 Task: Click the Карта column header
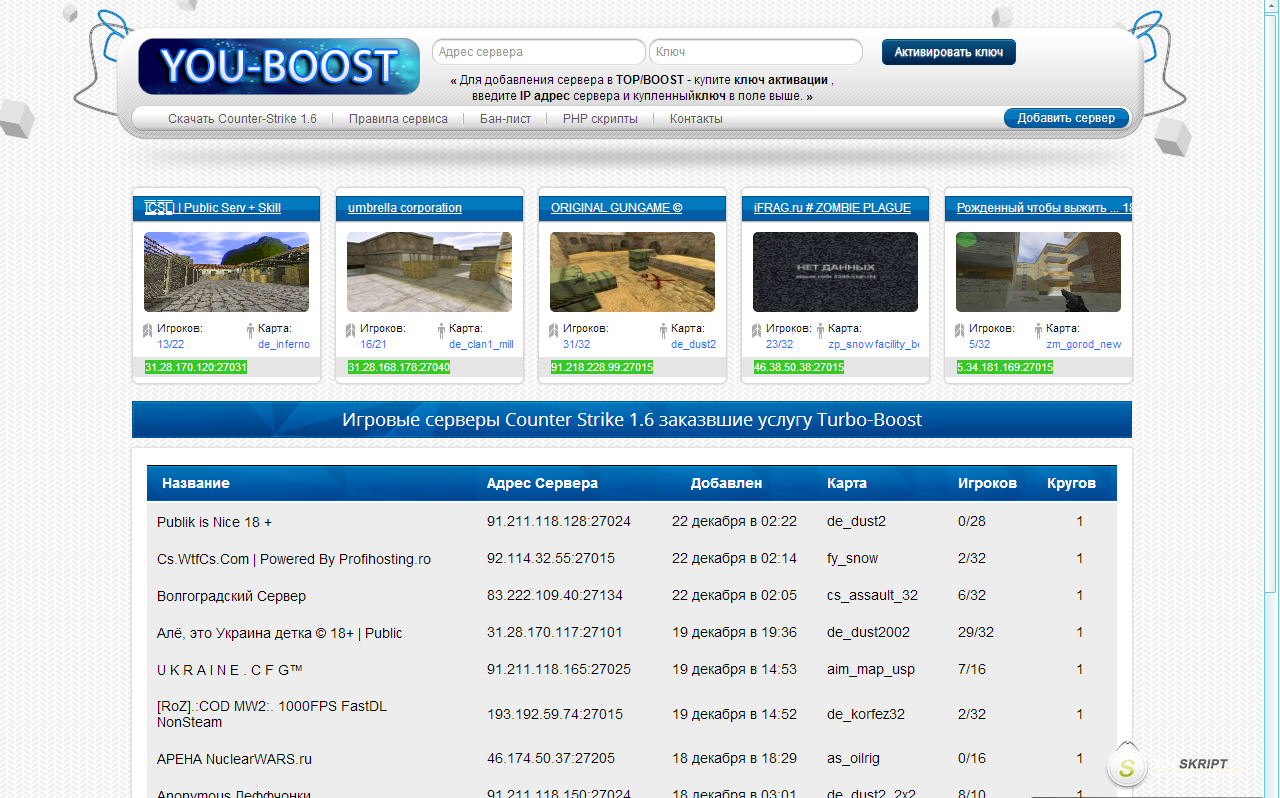[x=847, y=483]
